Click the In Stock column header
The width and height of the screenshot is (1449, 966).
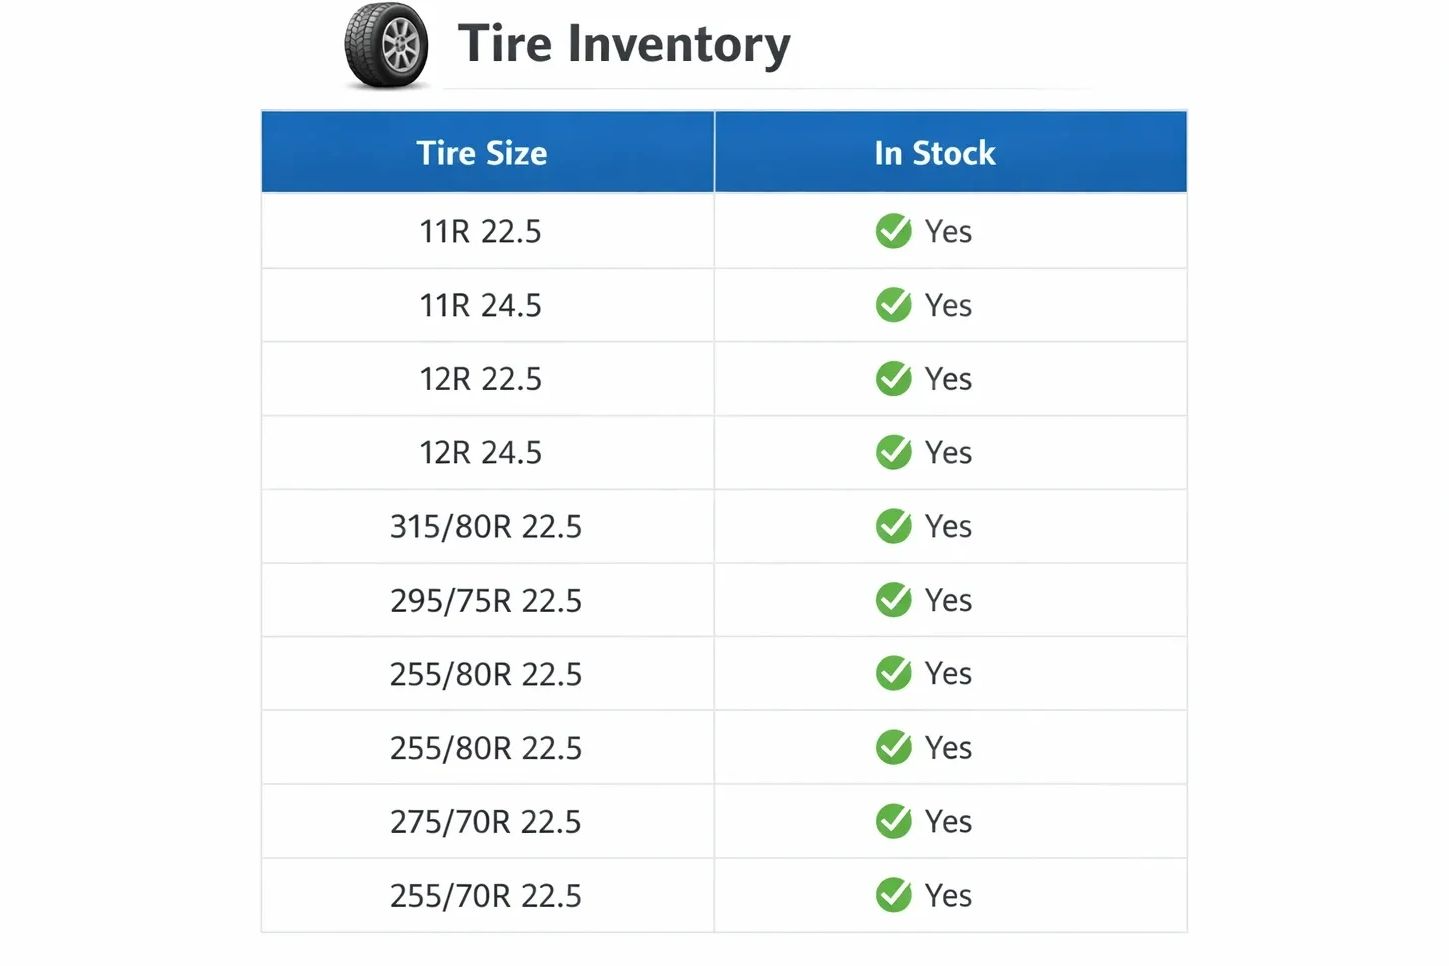pos(935,153)
